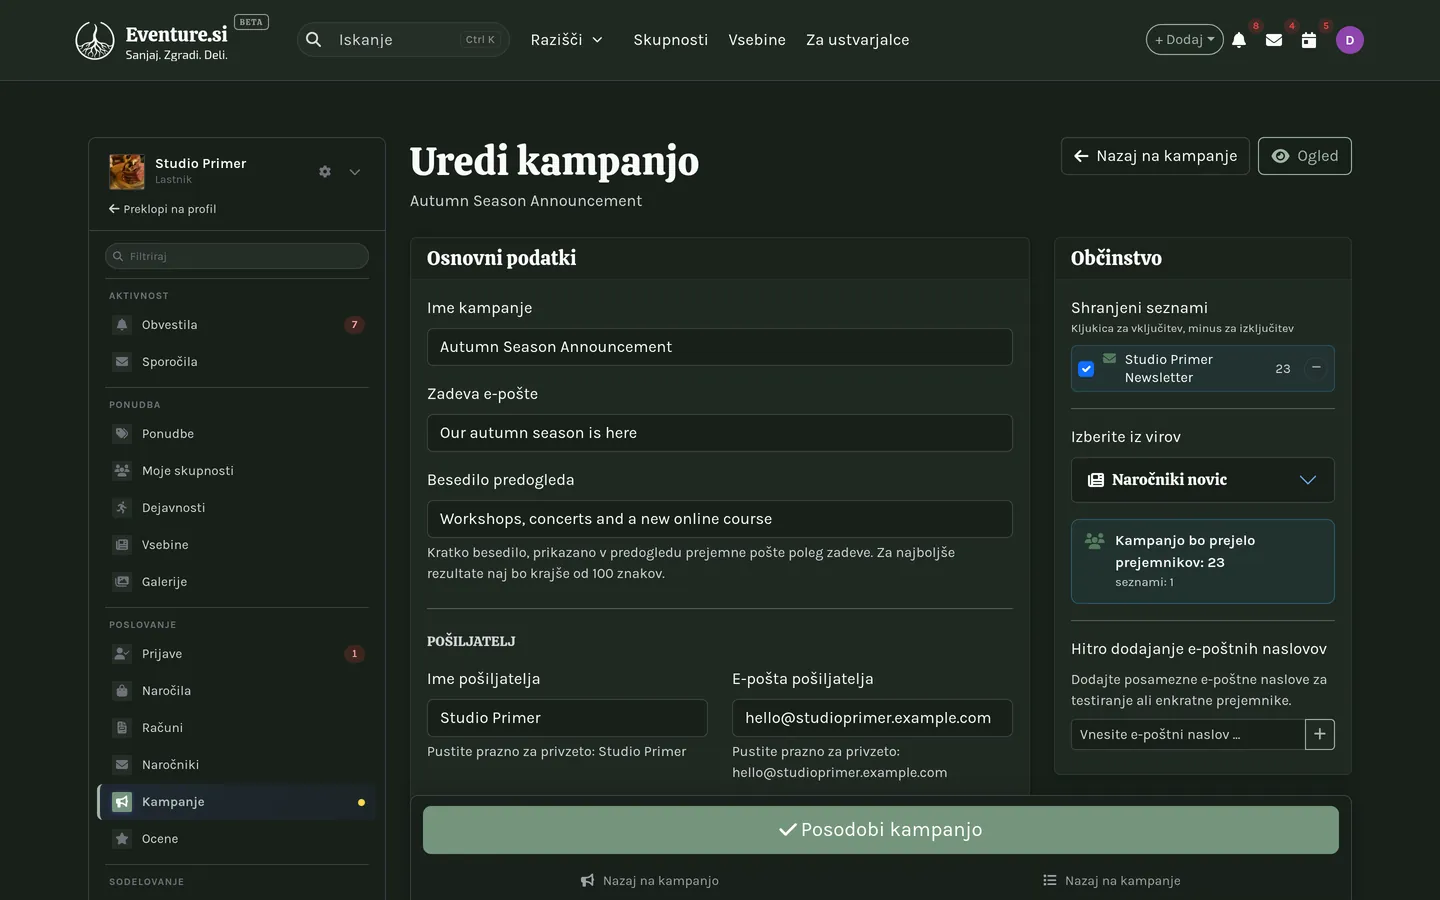
Task: Open Studio Primer settings gear
Action: point(325,172)
